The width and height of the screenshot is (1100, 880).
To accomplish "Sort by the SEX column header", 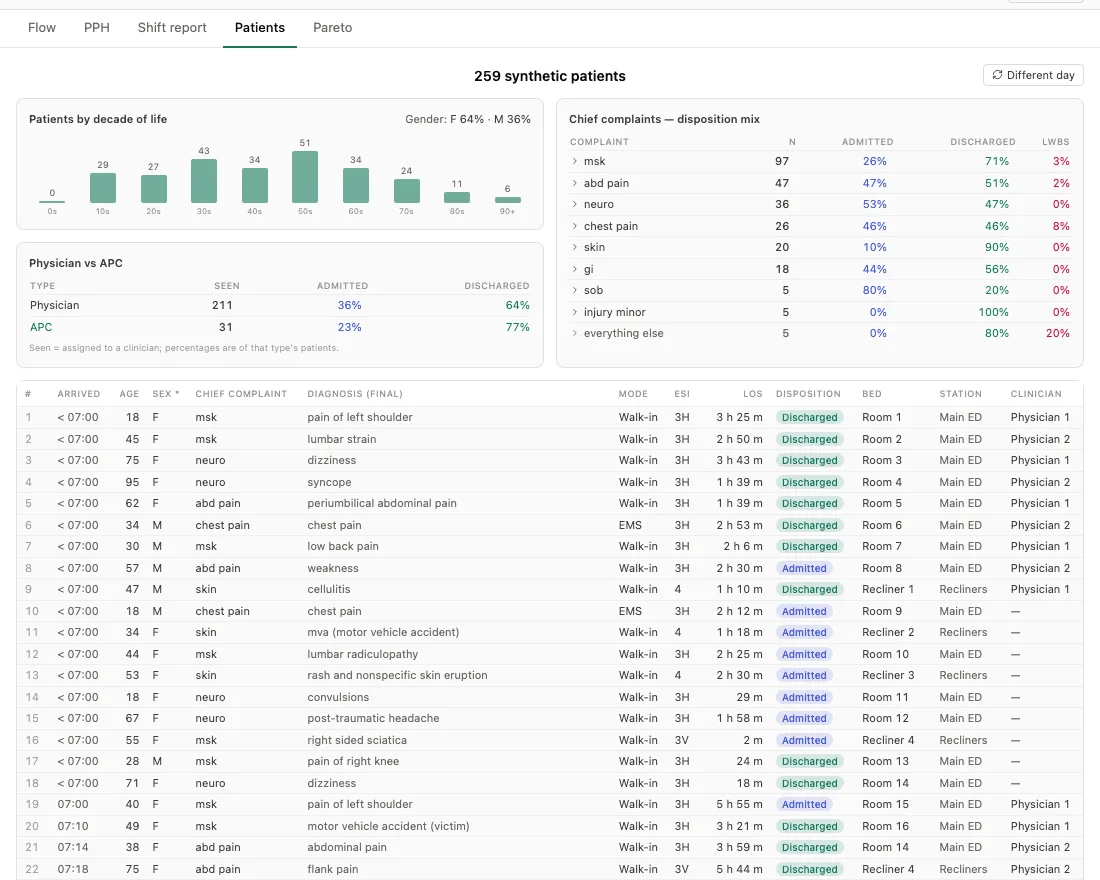I will click(x=166, y=394).
